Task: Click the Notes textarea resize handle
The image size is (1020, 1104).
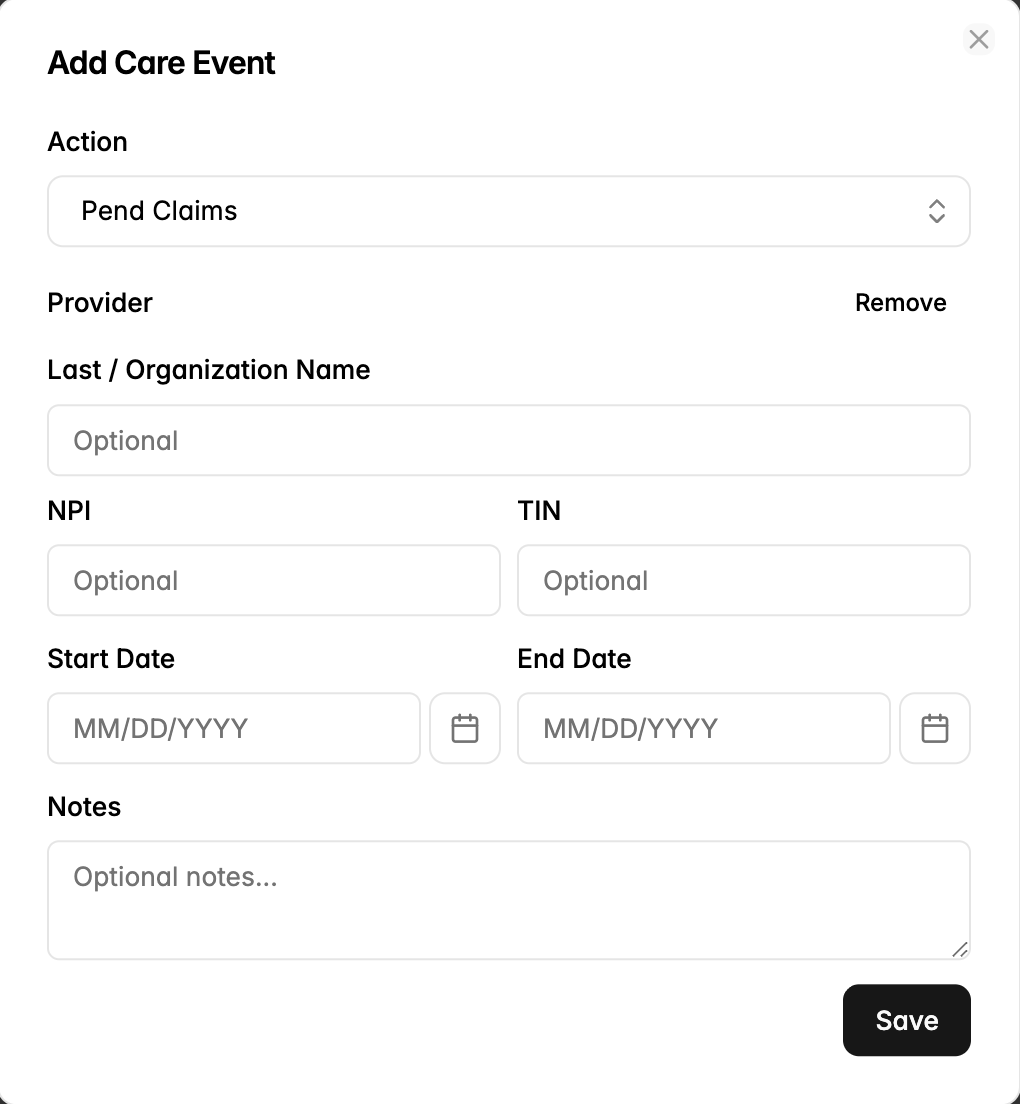Action: [x=959, y=949]
